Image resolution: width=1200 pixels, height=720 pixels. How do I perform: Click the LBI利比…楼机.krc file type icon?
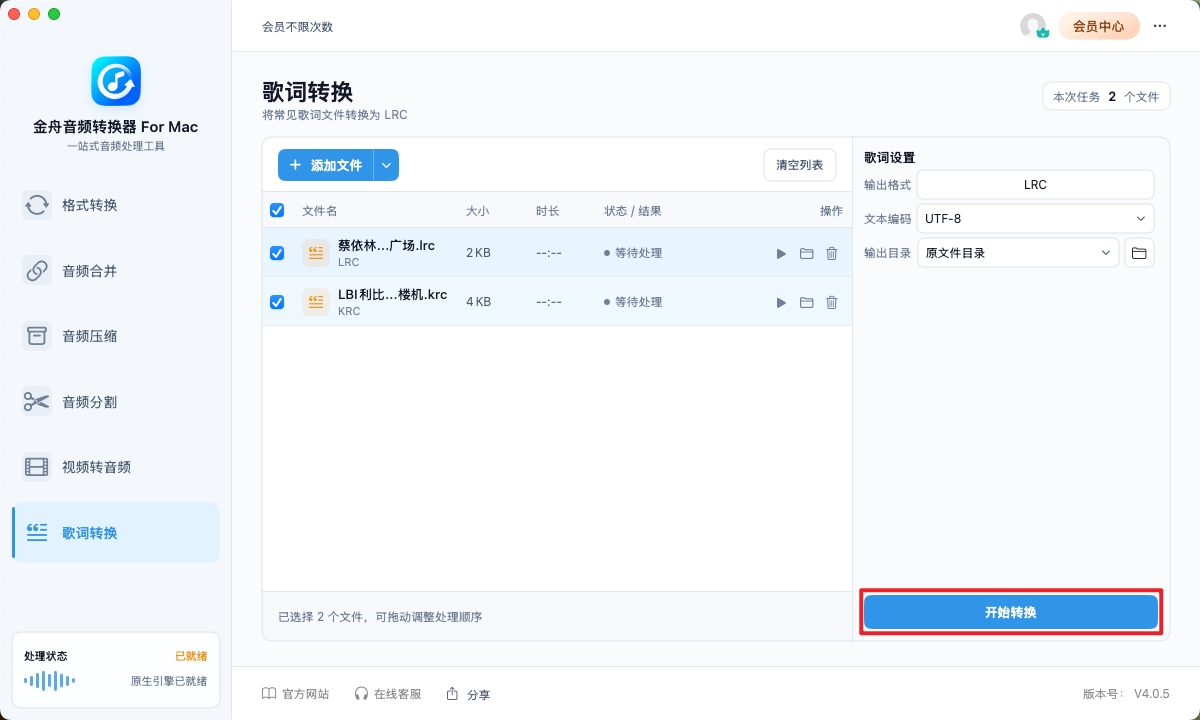316,302
